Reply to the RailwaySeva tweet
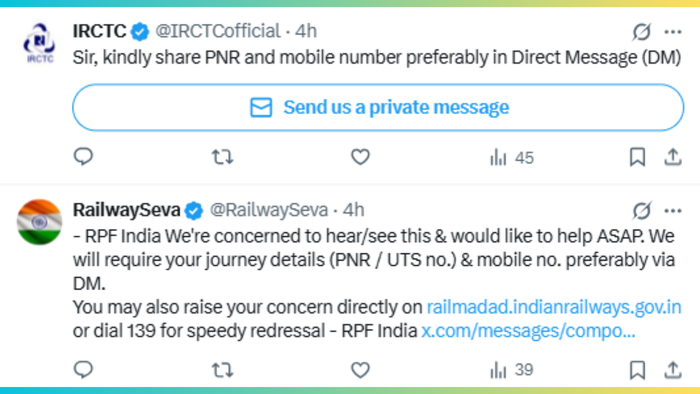The width and height of the screenshot is (700, 394). tap(83, 369)
